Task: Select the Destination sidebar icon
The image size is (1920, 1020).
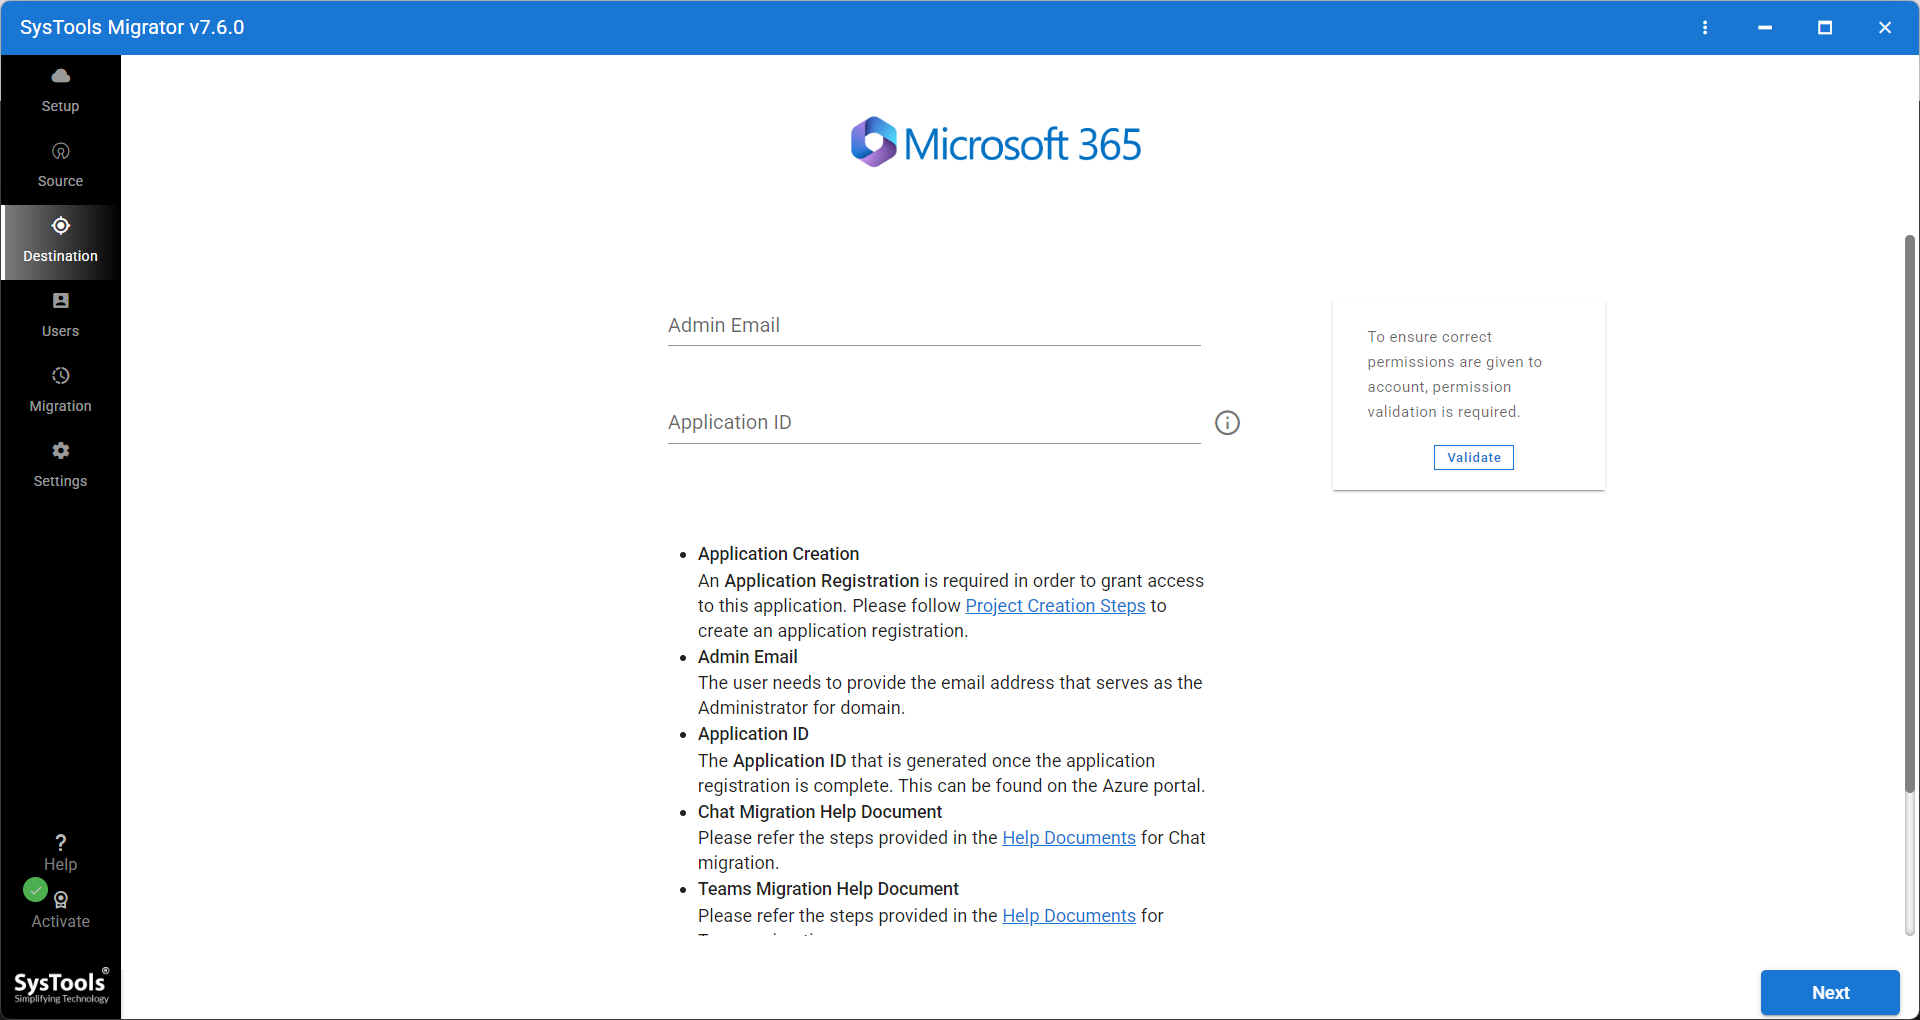Action: pyautogui.click(x=60, y=240)
